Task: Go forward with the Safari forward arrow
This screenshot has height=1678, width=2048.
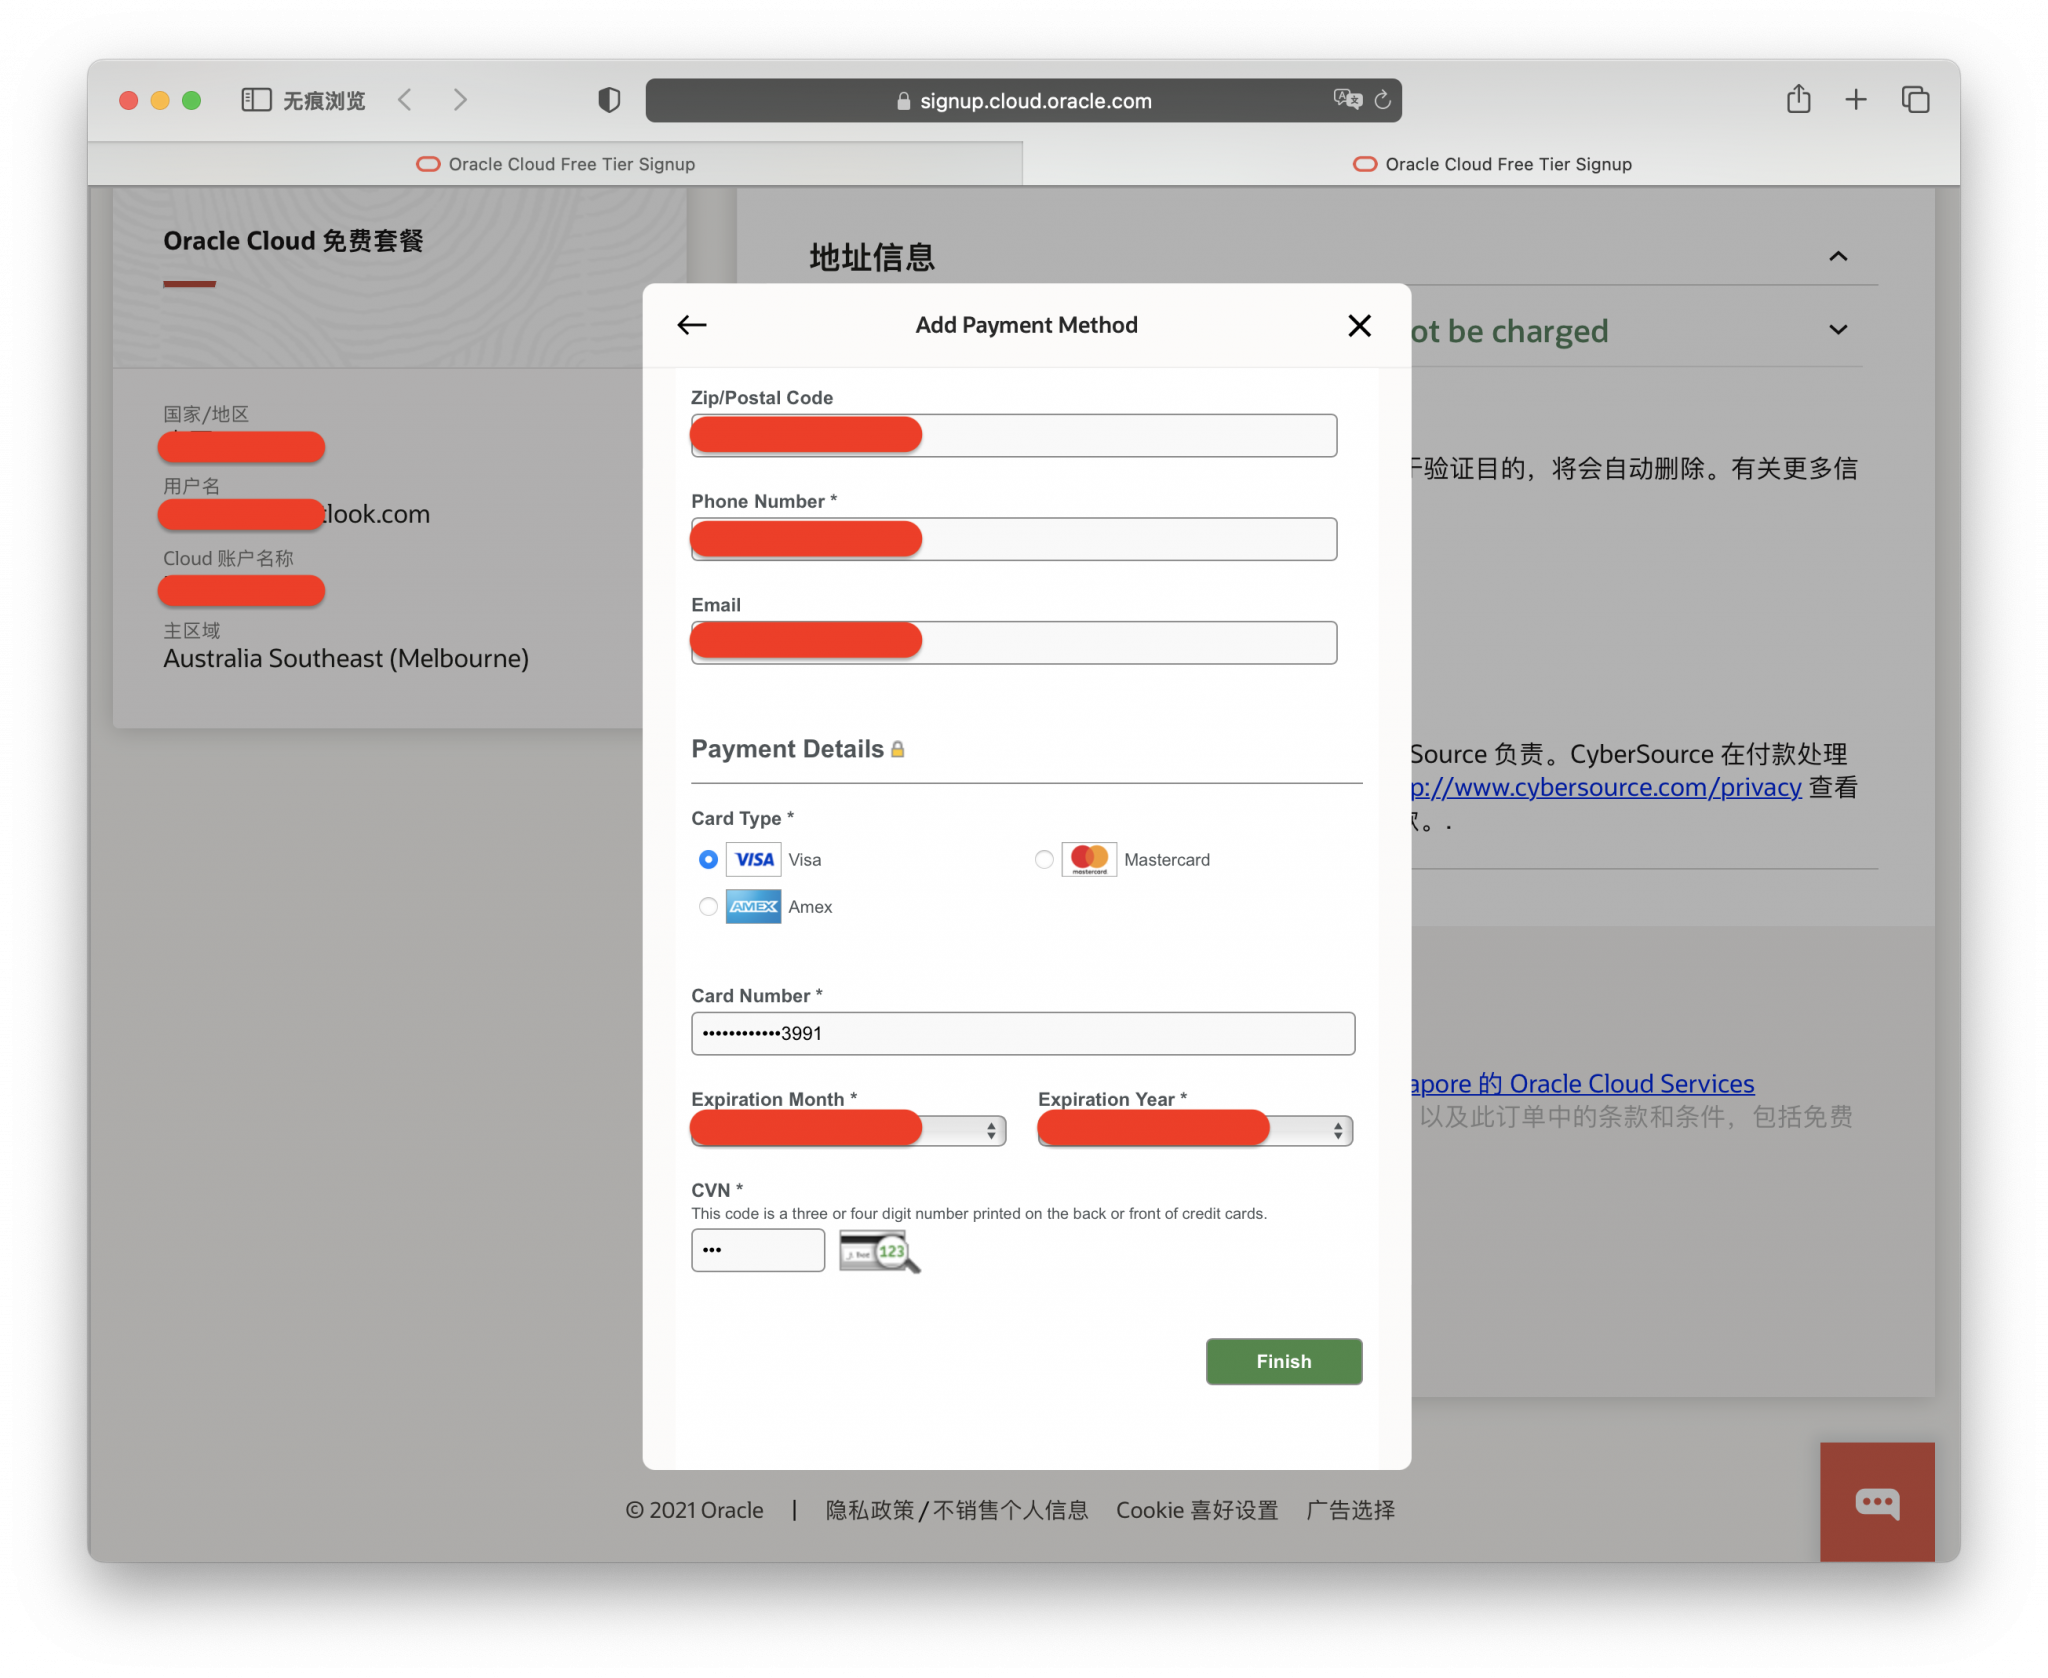Action: click(x=460, y=100)
